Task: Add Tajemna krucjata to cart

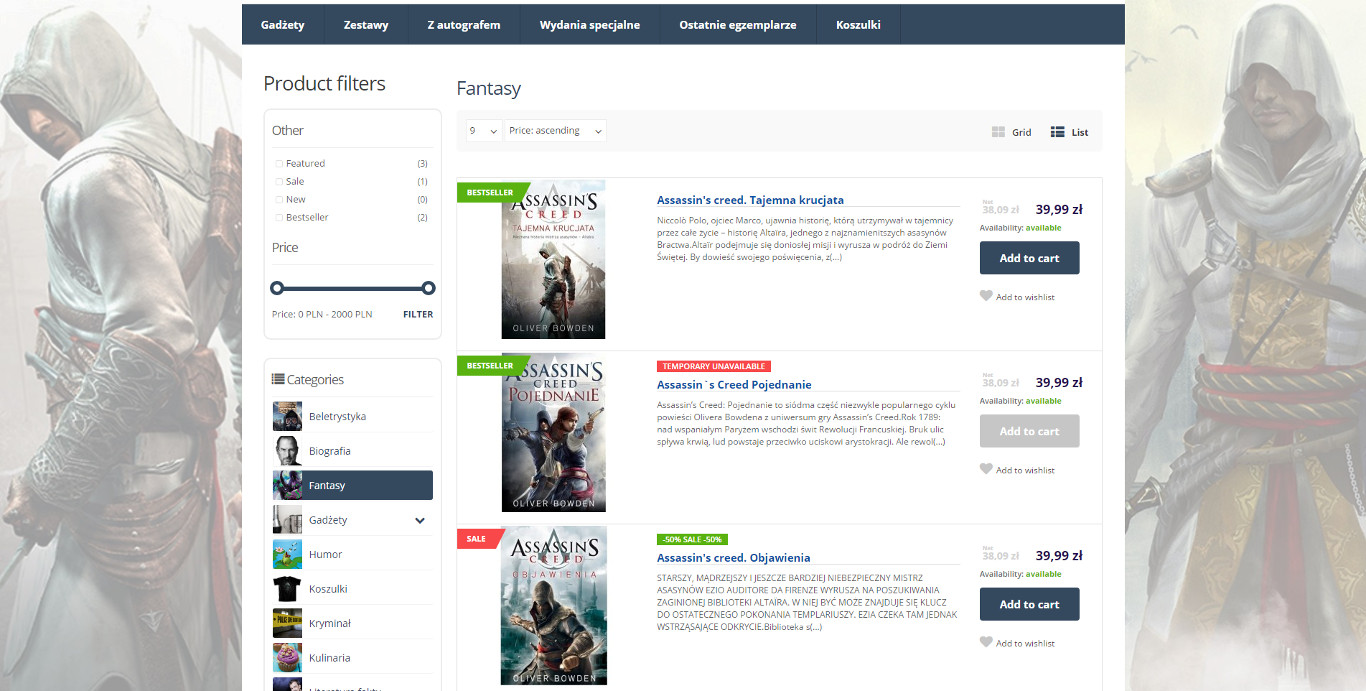Action: [1029, 258]
